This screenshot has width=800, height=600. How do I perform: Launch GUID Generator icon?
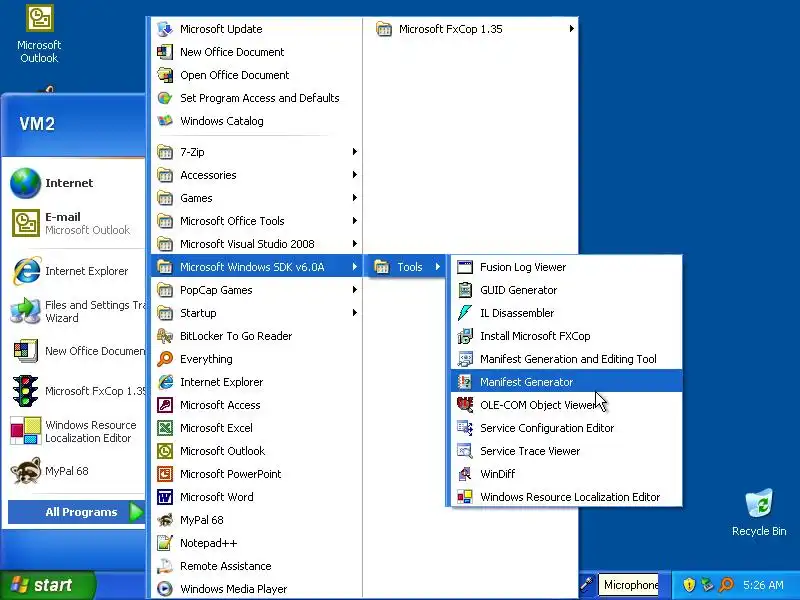[x=465, y=290]
